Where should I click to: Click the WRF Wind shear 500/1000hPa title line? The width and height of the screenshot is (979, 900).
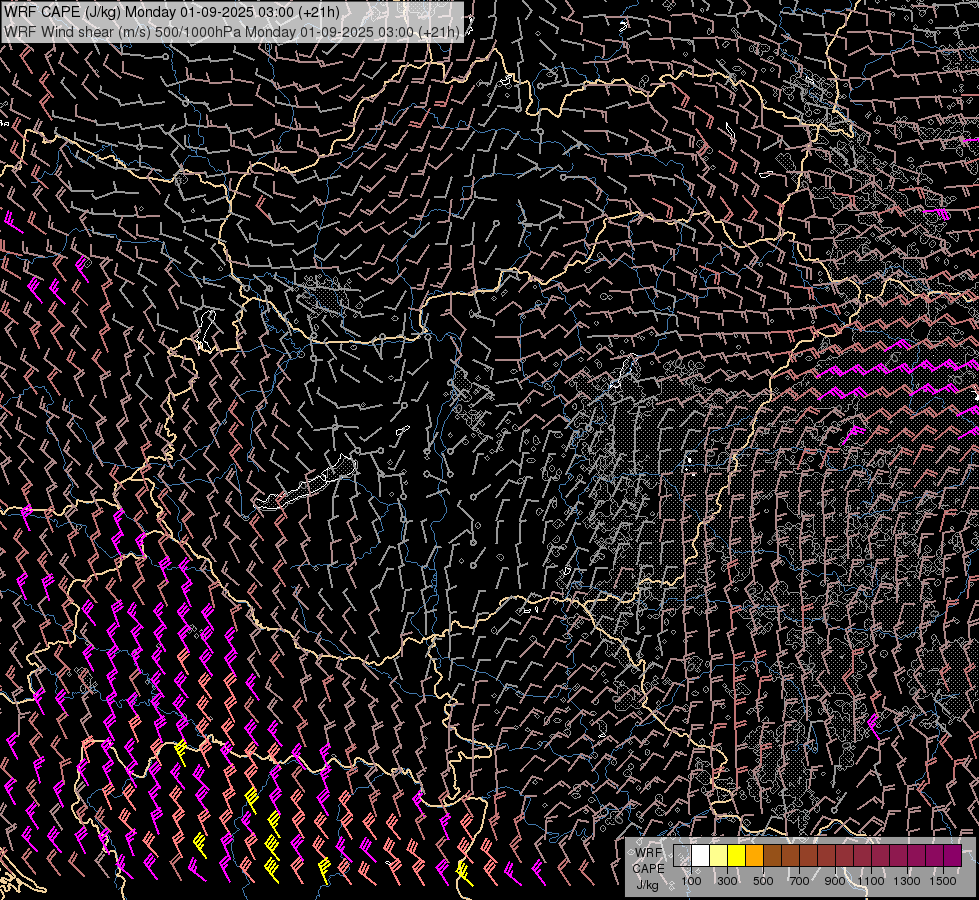pos(232,31)
